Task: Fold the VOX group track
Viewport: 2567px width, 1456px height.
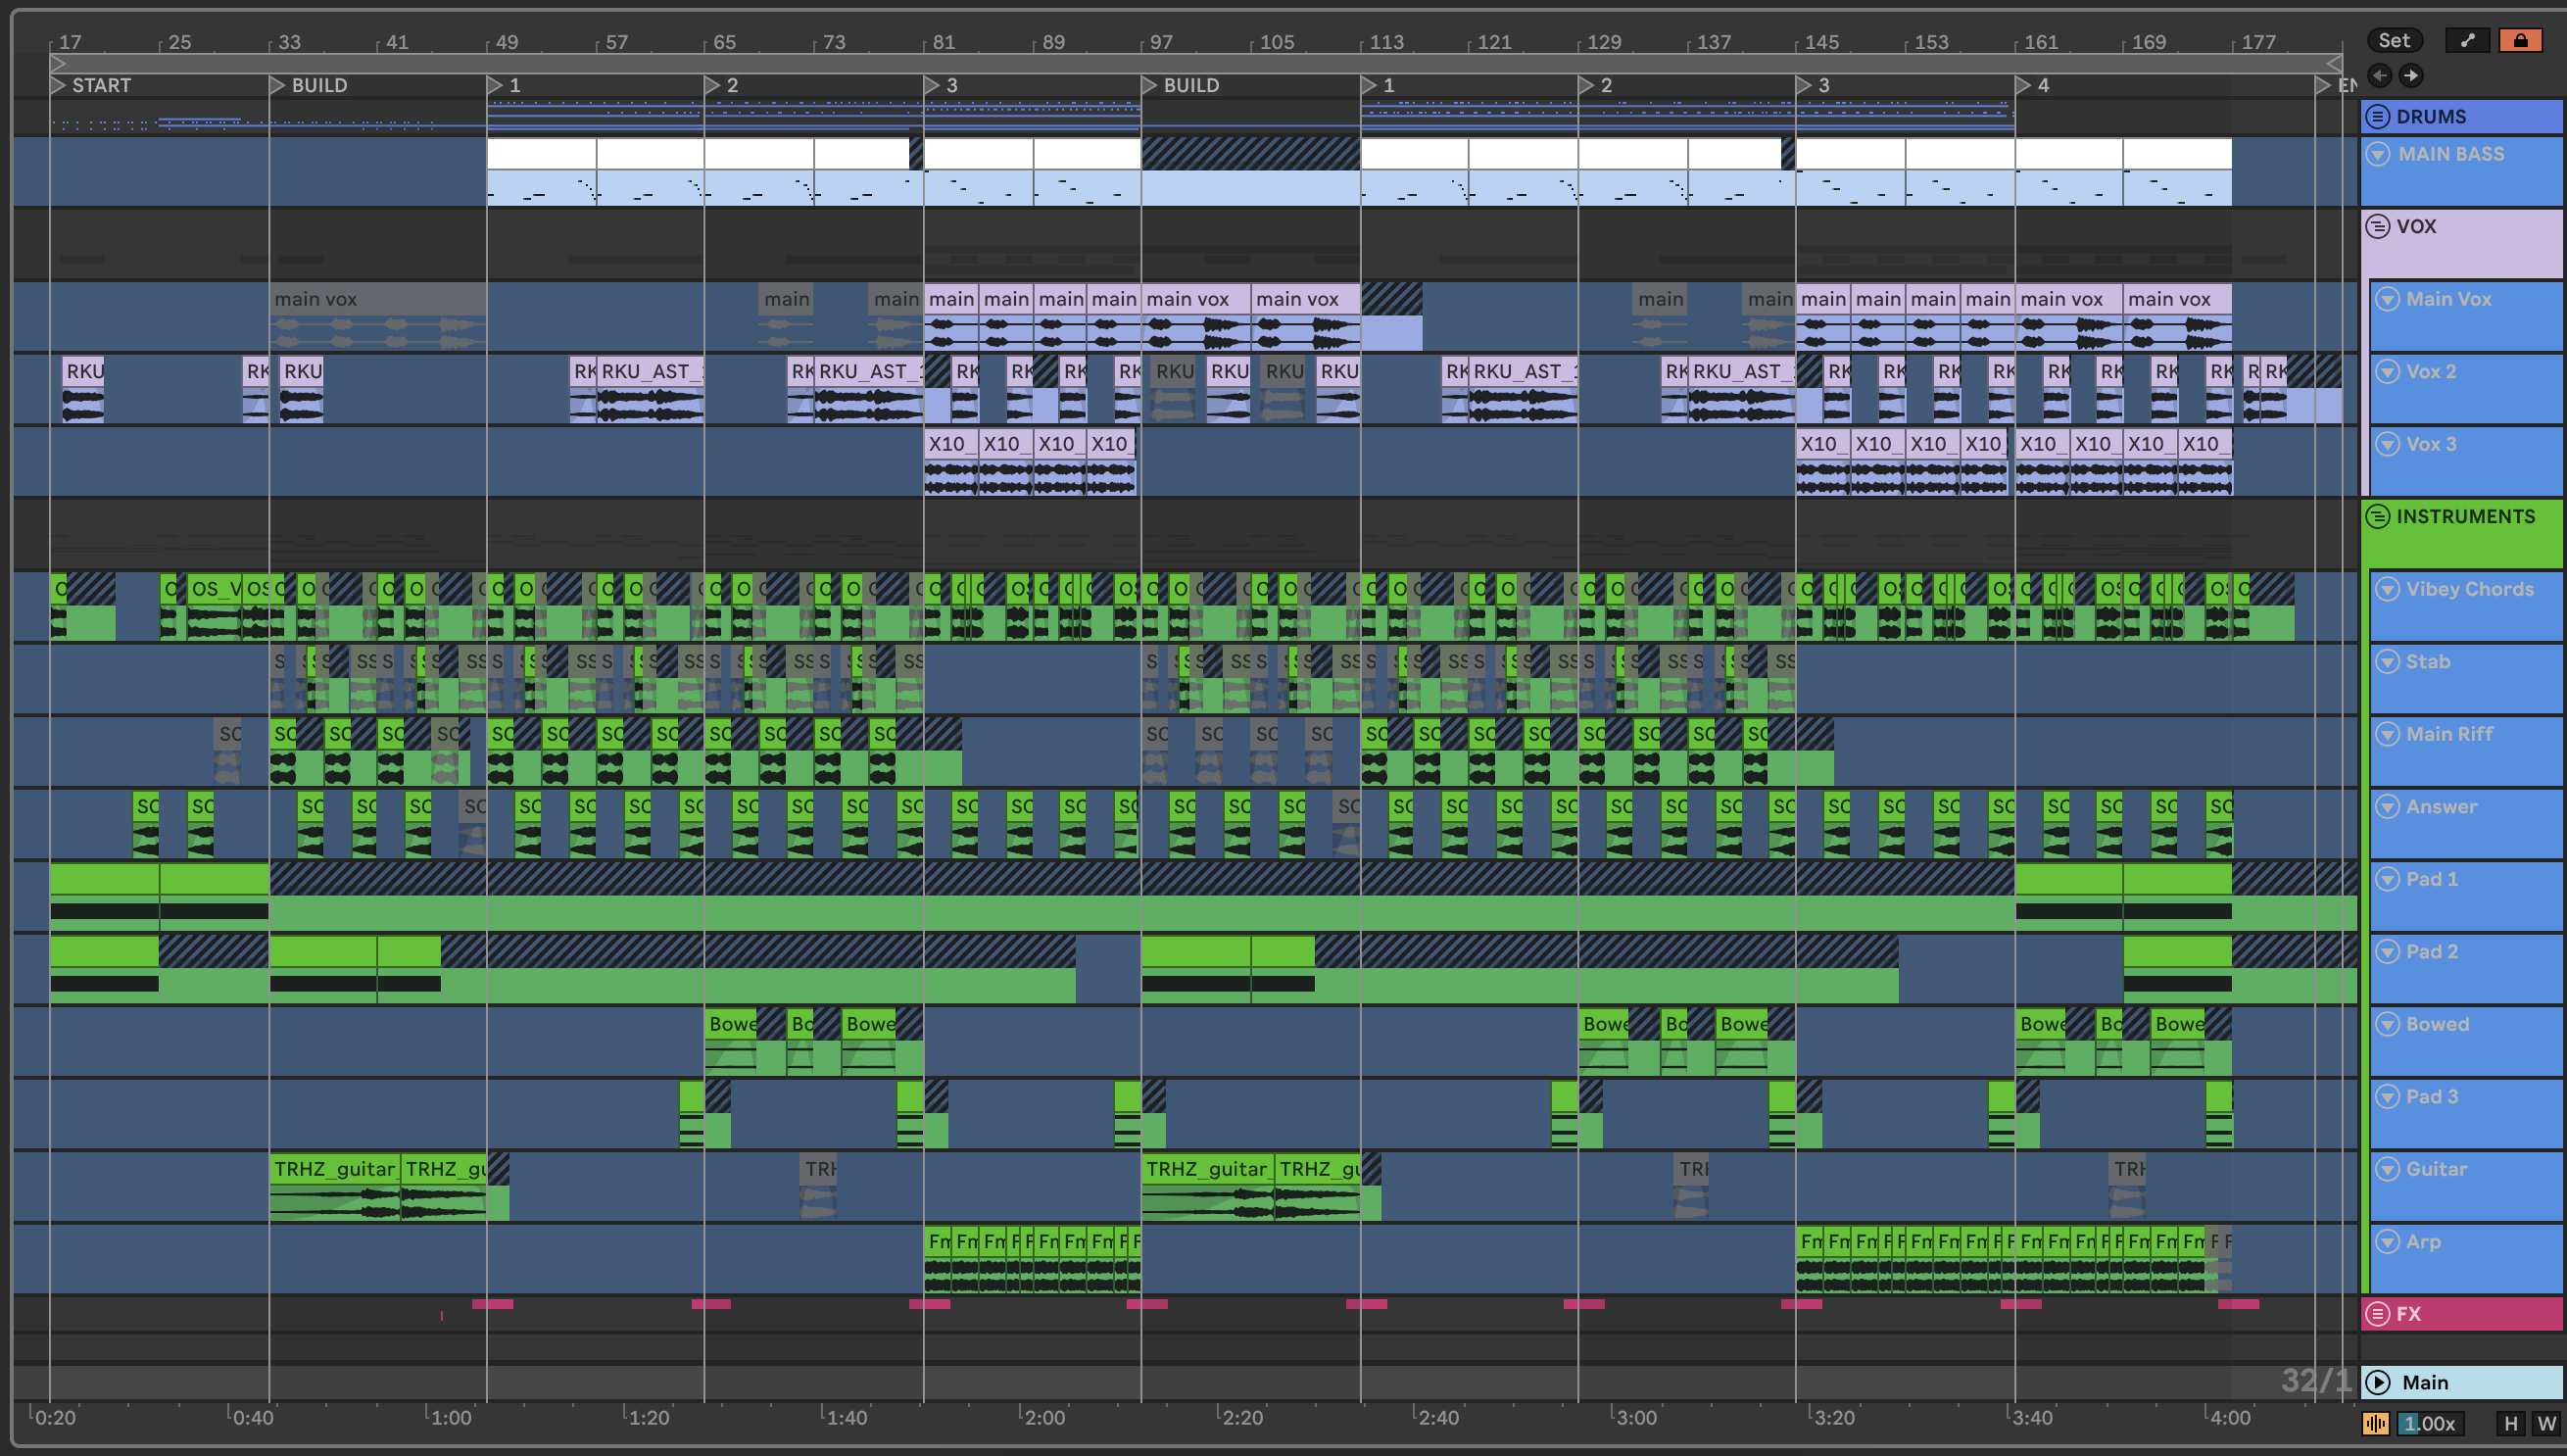Action: tap(2378, 227)
